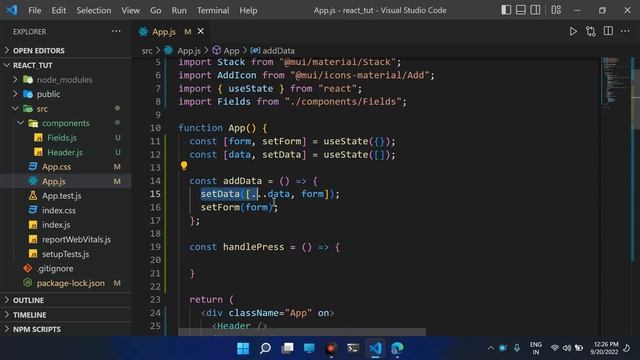
Task: Open Customize Layout icon
Action: point(556,10)
